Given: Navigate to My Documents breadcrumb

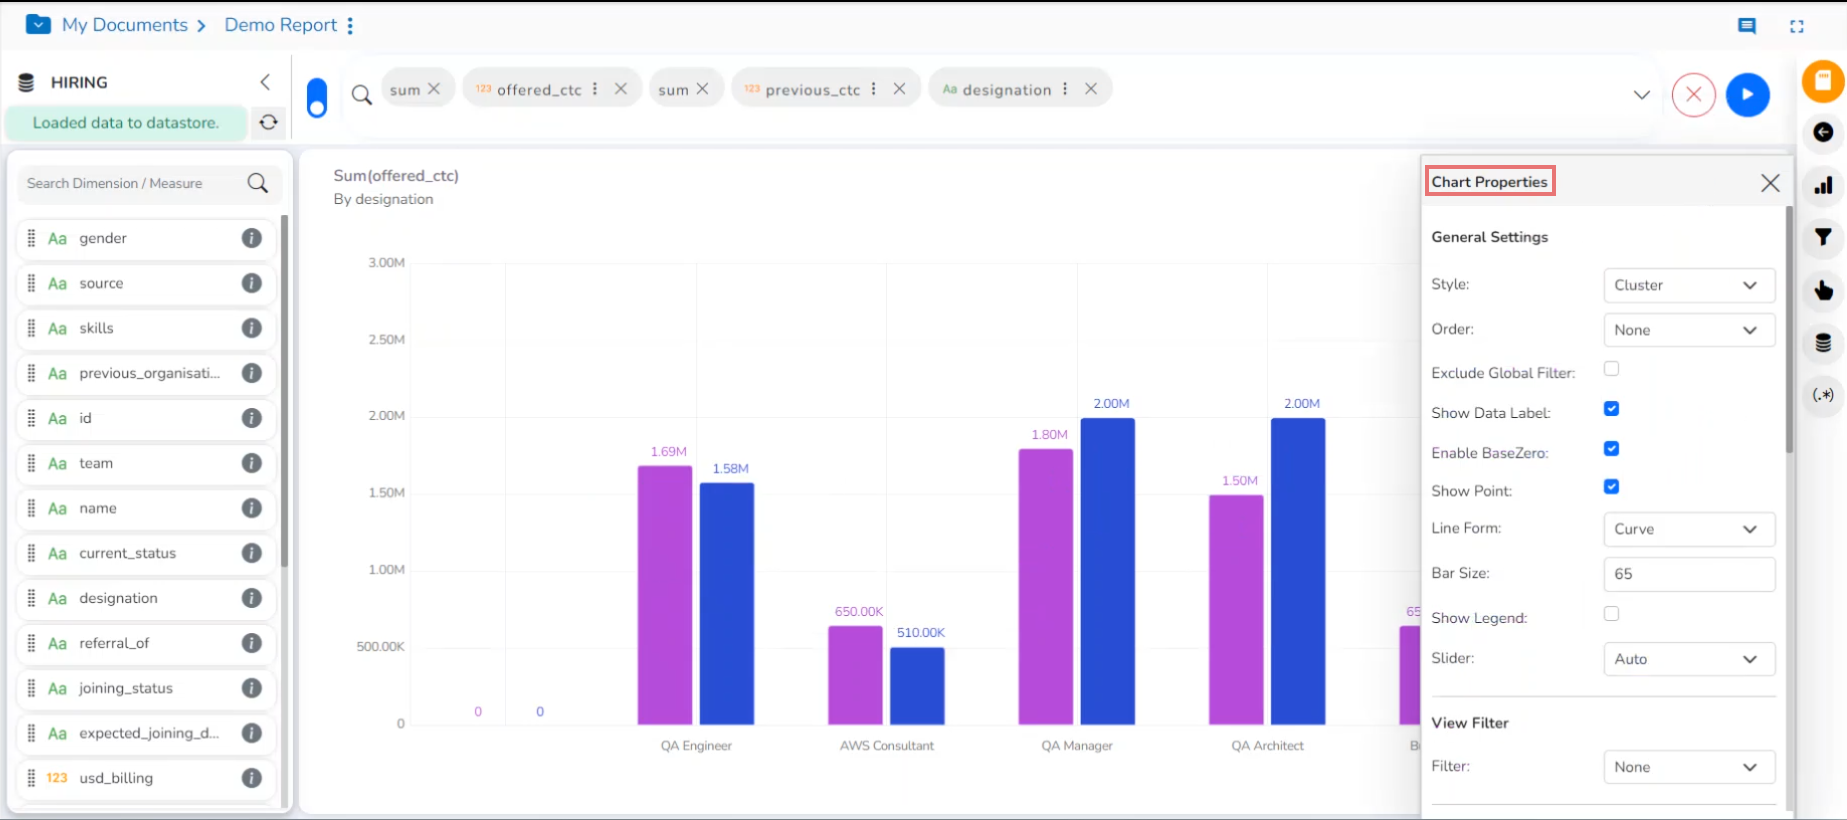Looking at the screenshot, I should [x=125, y=25].
